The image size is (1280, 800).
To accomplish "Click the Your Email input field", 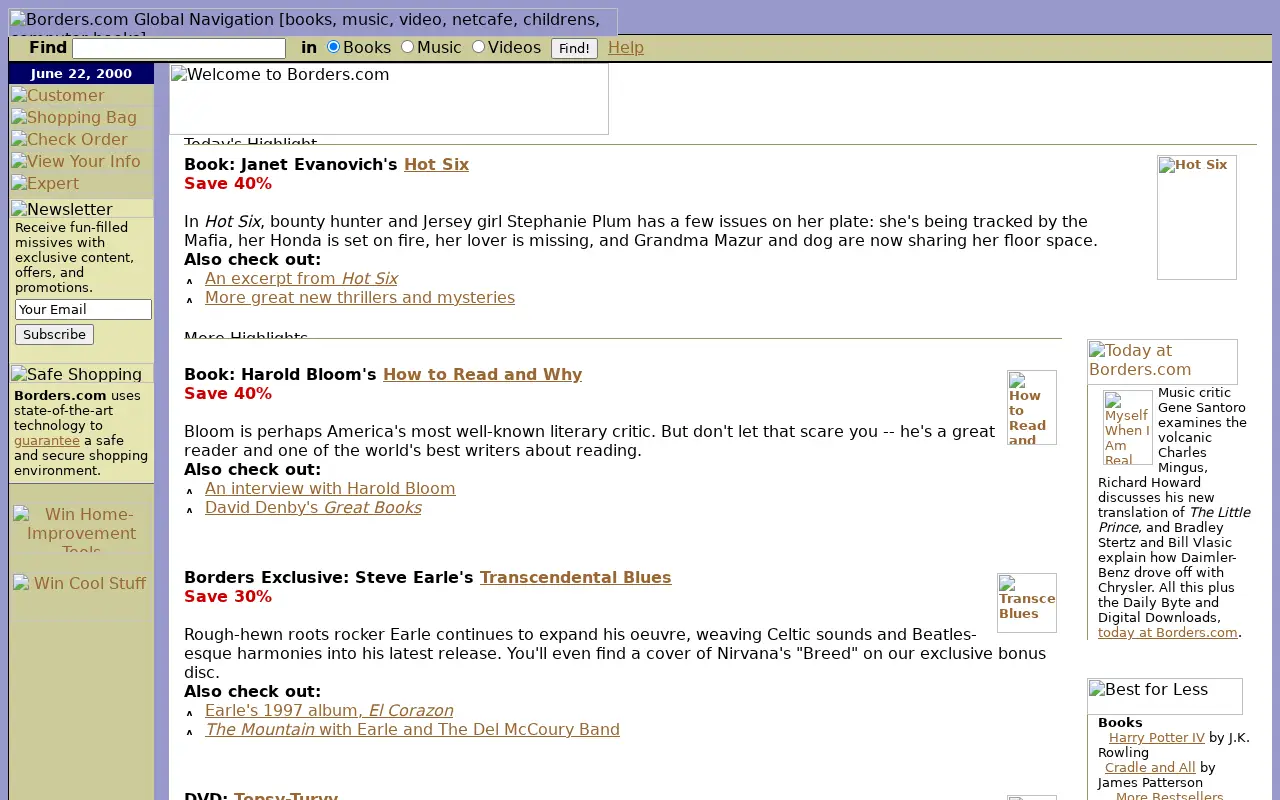I will point(83,310).
